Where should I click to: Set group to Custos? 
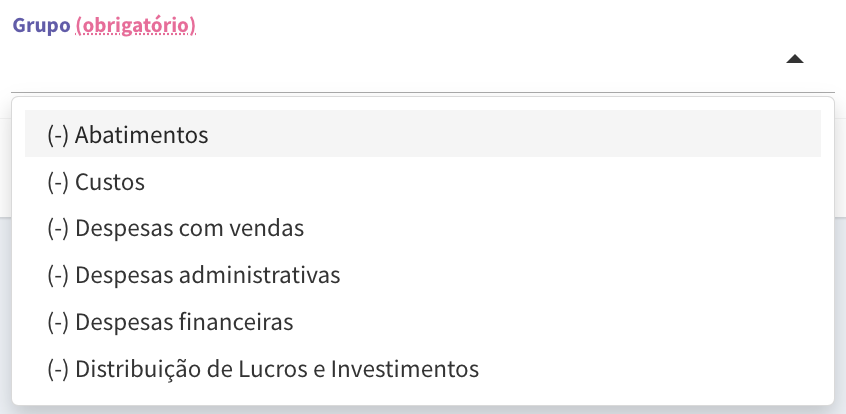click(x=423, y=182)
